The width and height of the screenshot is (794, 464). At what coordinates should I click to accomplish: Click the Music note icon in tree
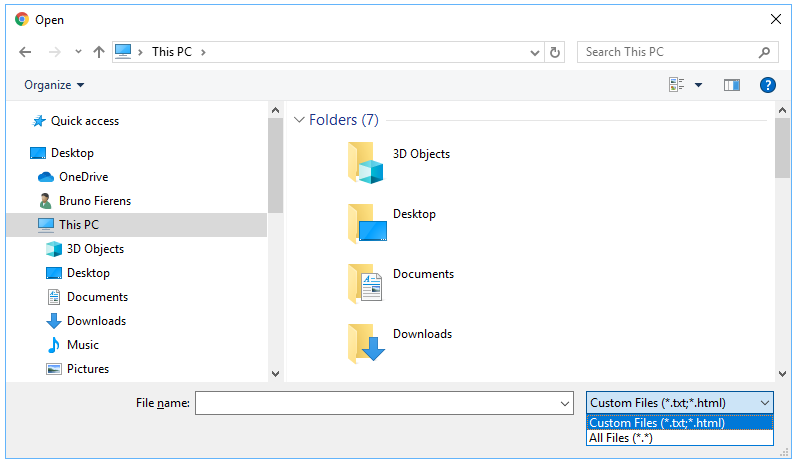(53, 345)
